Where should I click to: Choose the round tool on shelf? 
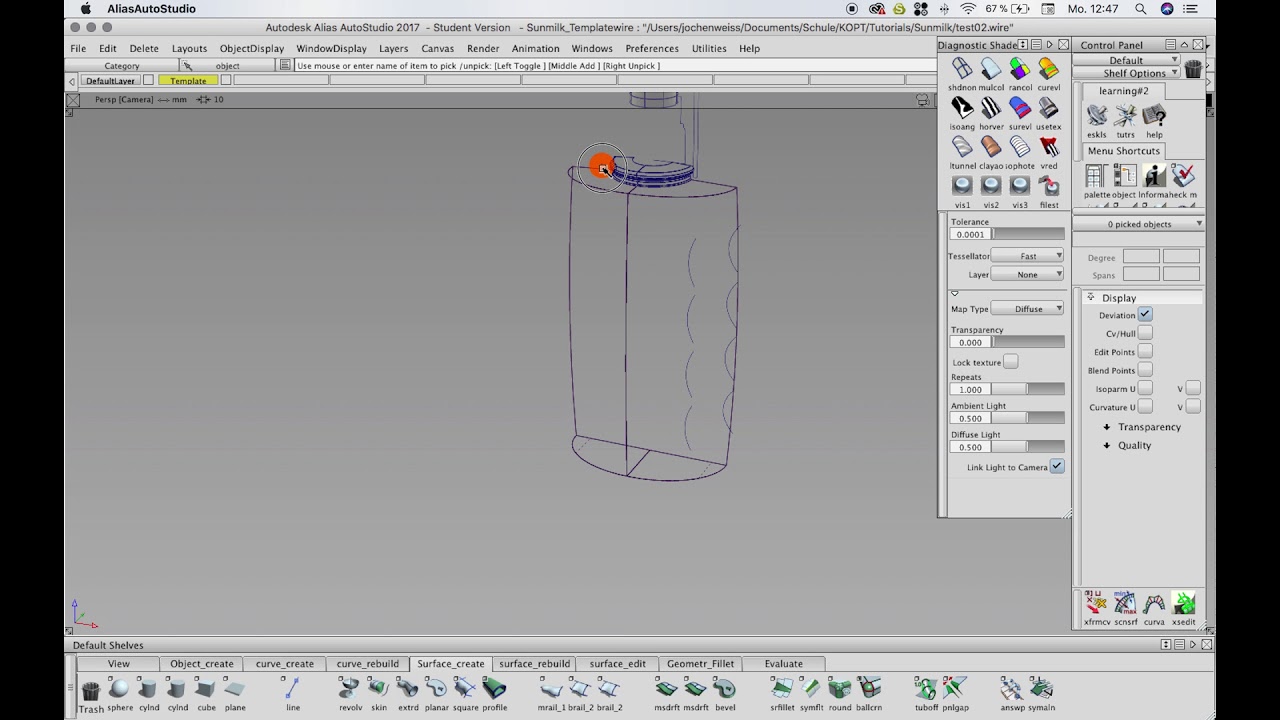click(840, 689)
